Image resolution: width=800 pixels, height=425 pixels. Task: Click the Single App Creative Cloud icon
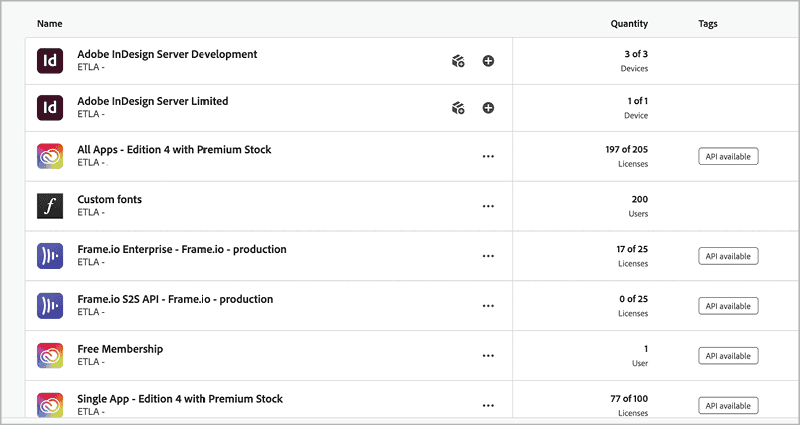50,405
